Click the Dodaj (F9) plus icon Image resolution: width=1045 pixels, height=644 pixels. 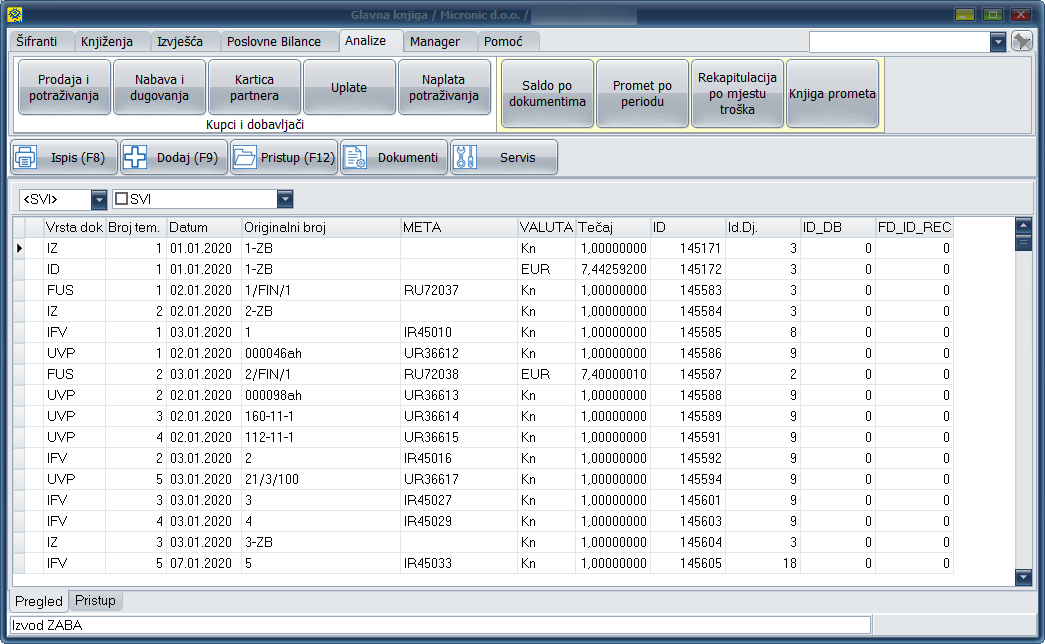[x=136, y=158]
